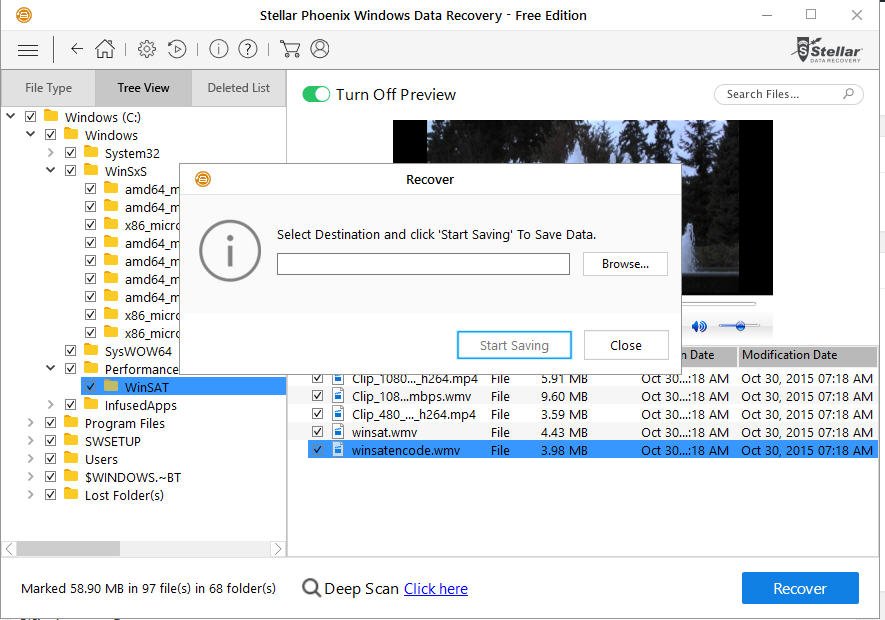This screenshot has width=885, height=620.
Task: Collapse the Performance folder node
Action: pos(50,368)
